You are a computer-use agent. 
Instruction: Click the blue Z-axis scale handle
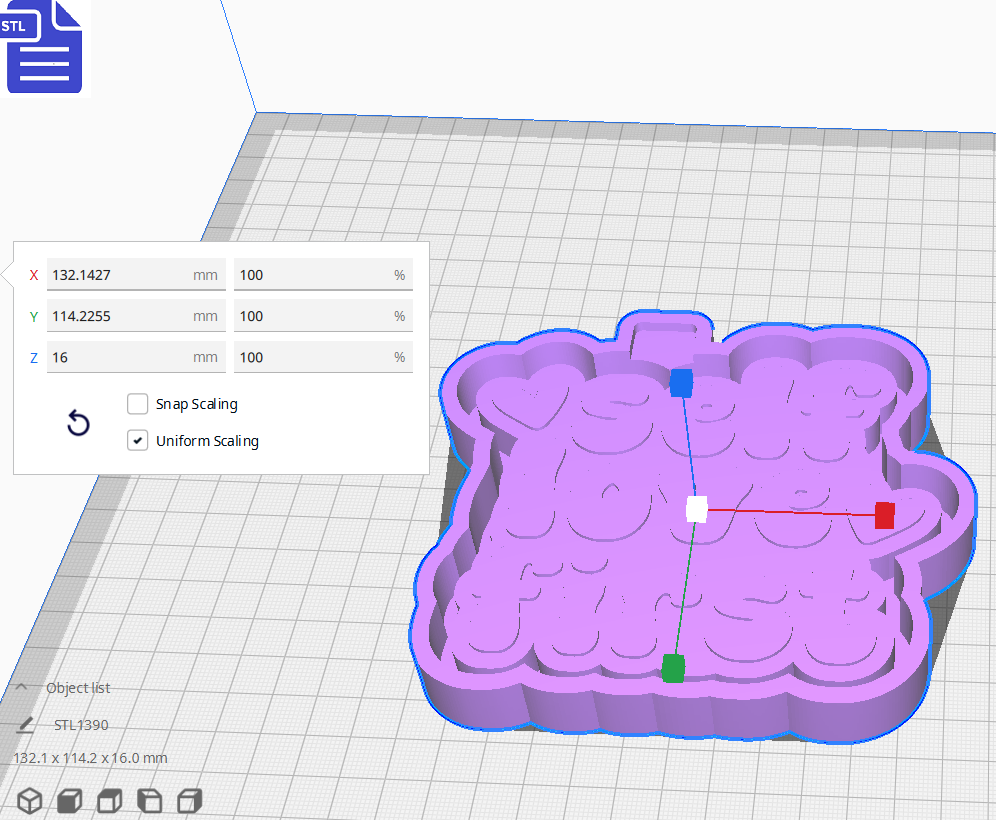point(682,383)
